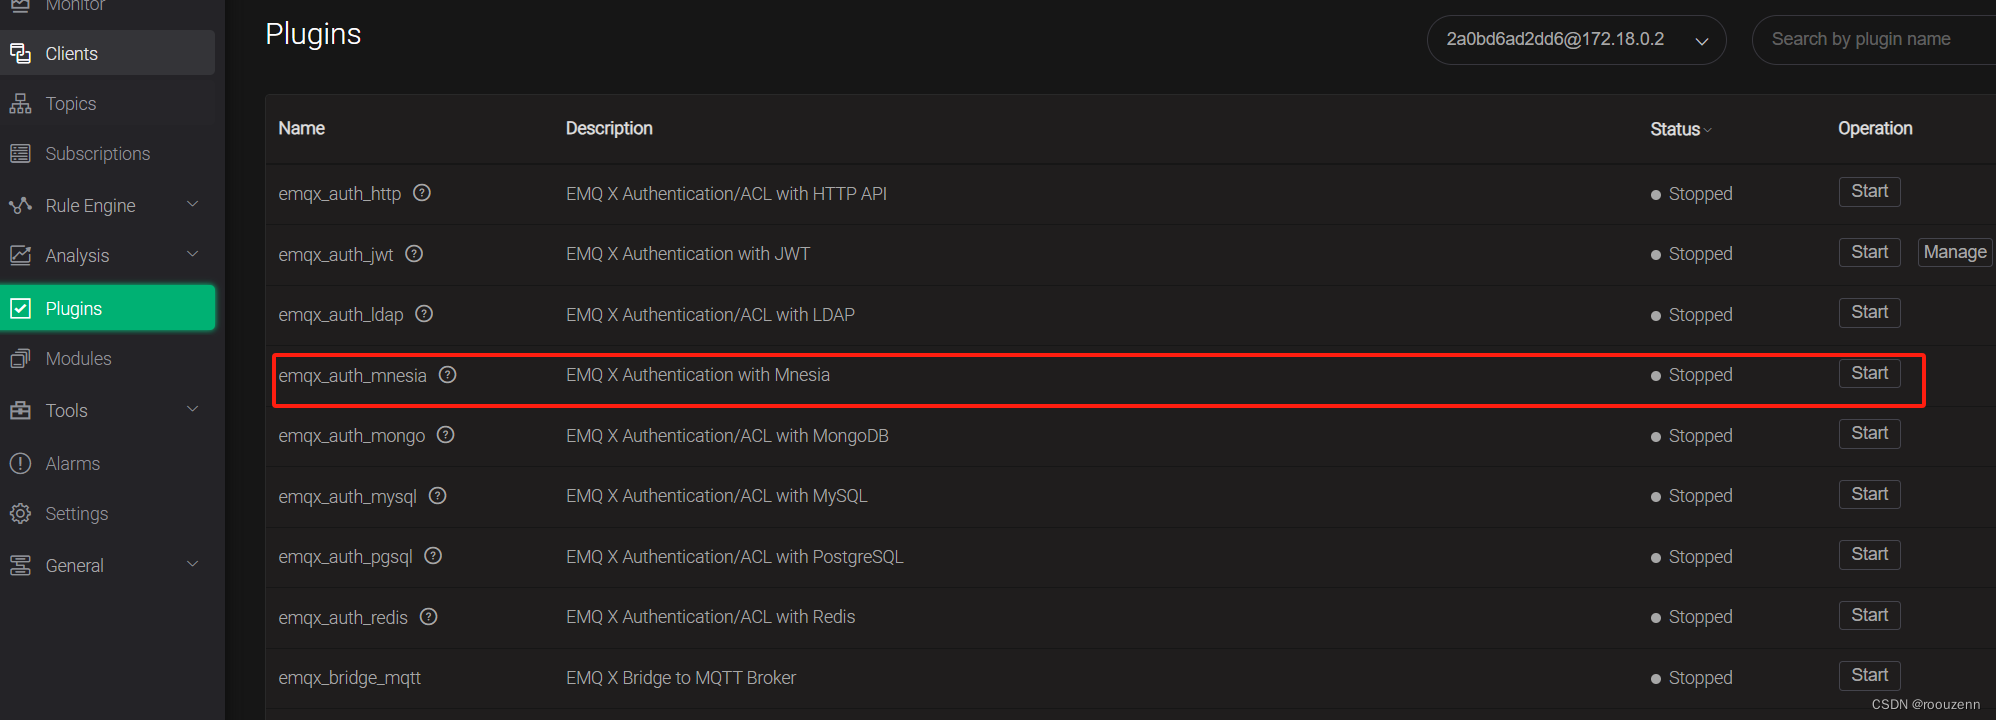
Task: Go to the Topics menu item
Action: pos(107,103)
